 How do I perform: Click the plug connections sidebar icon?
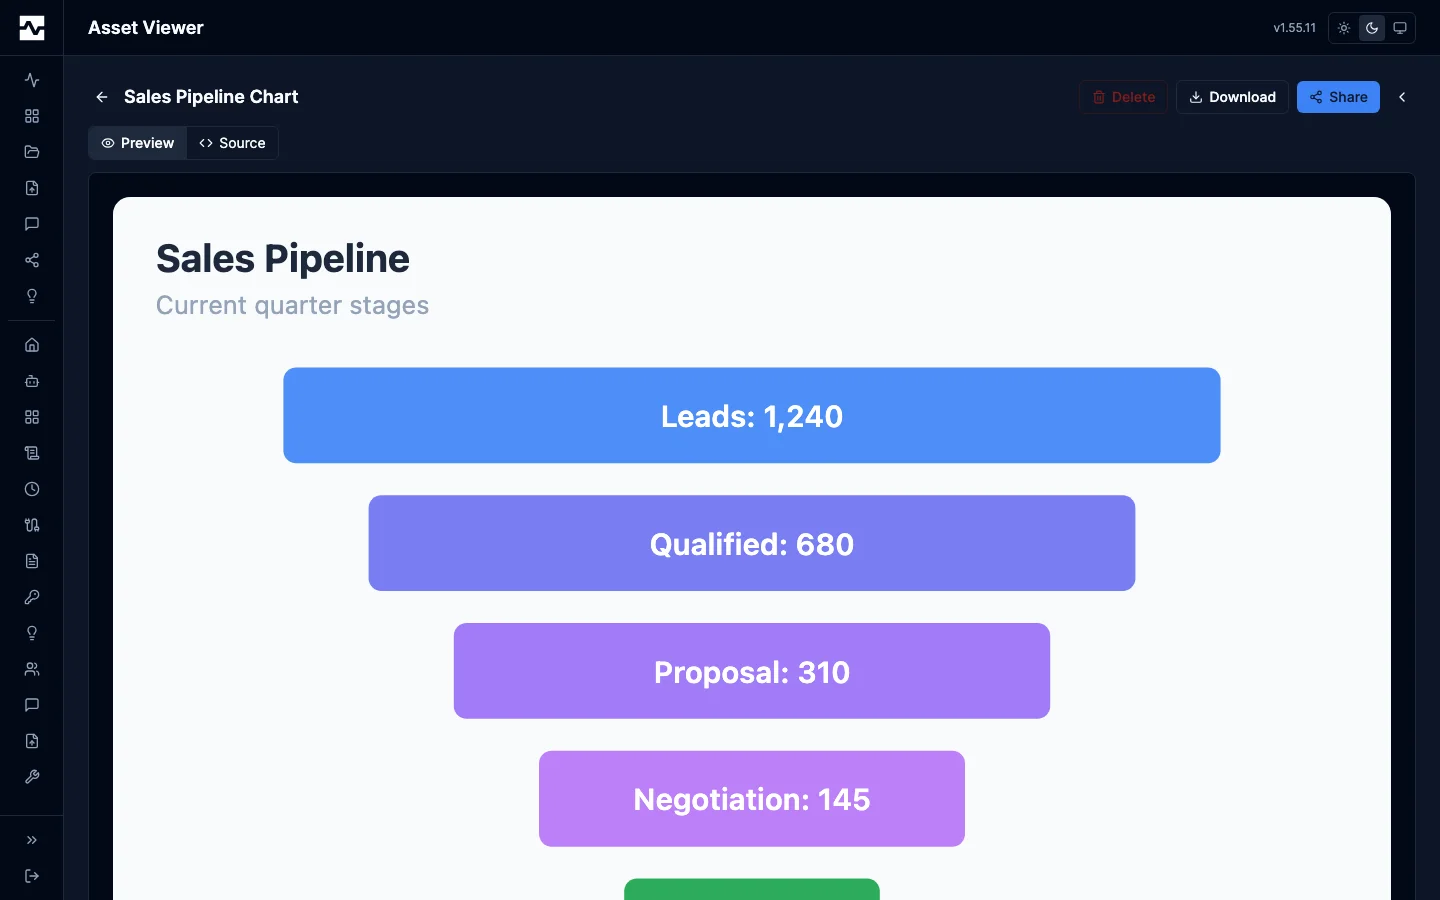[32, 525]
